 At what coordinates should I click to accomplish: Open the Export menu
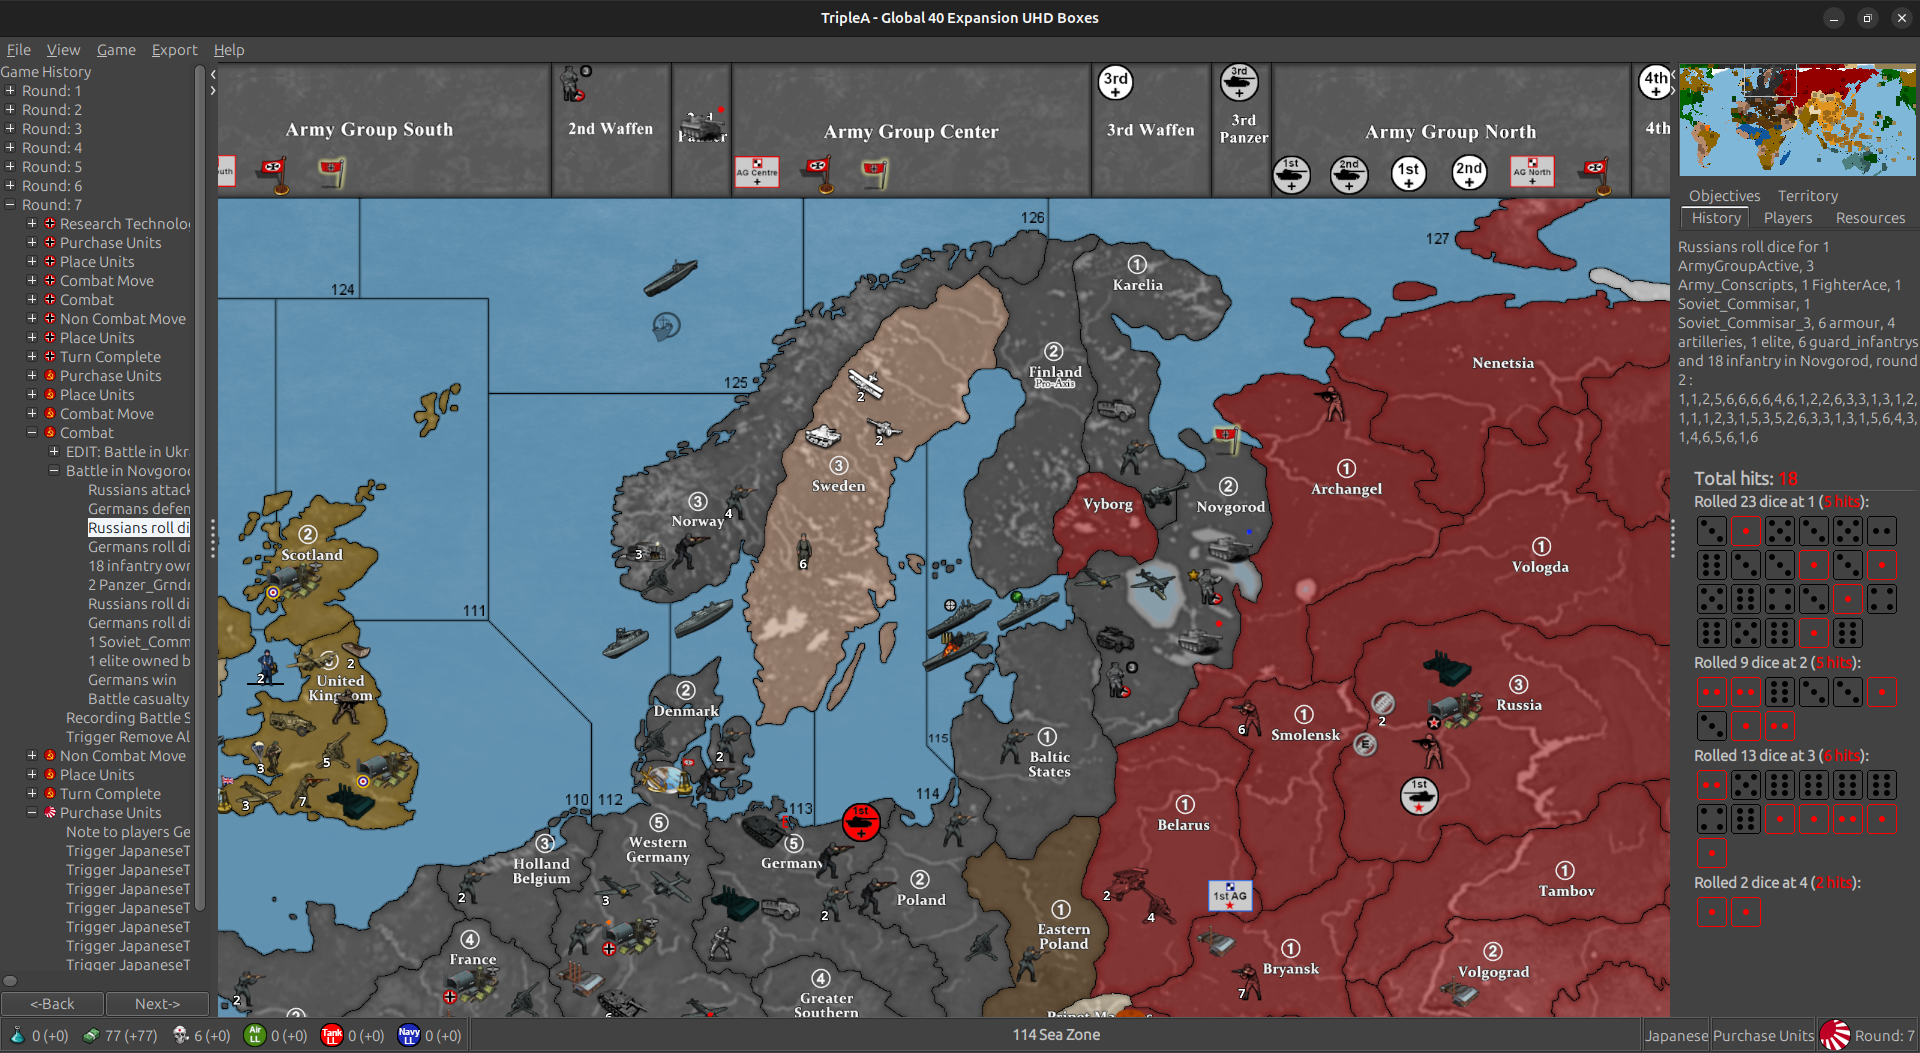[174, 49]
